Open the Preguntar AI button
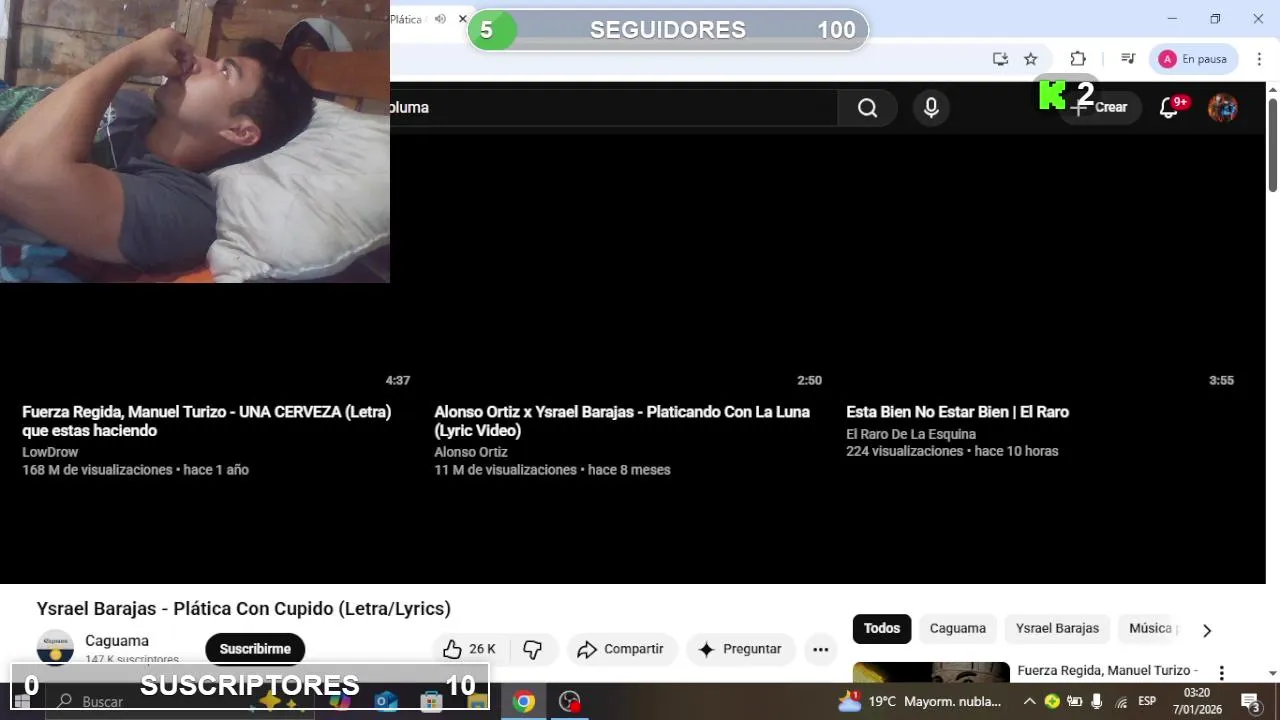 click(x=740, y=649)
